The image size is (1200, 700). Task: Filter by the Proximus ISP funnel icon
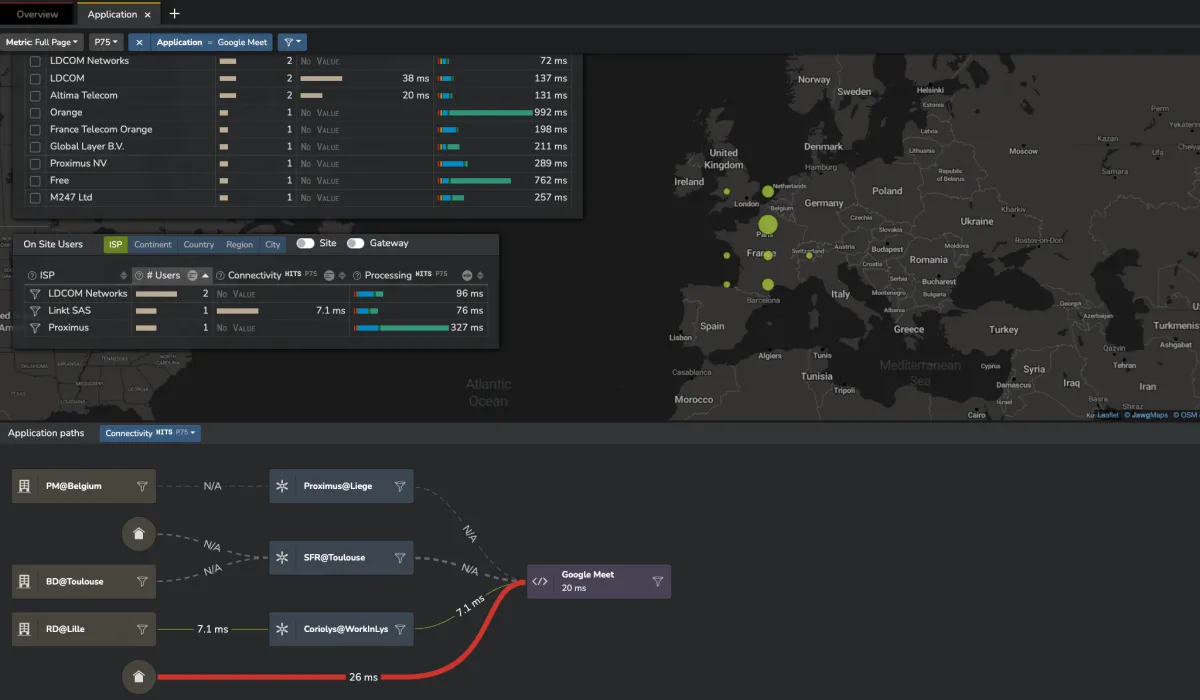tap(35, 328)
